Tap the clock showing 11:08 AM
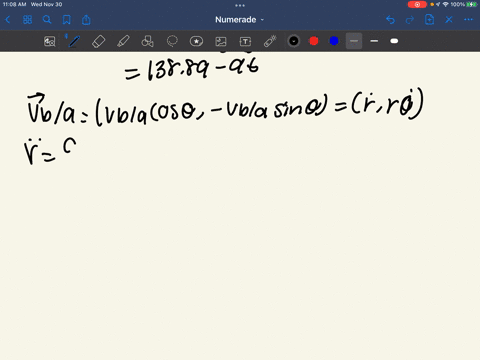 pyautogui.click(x=14, y=4)
